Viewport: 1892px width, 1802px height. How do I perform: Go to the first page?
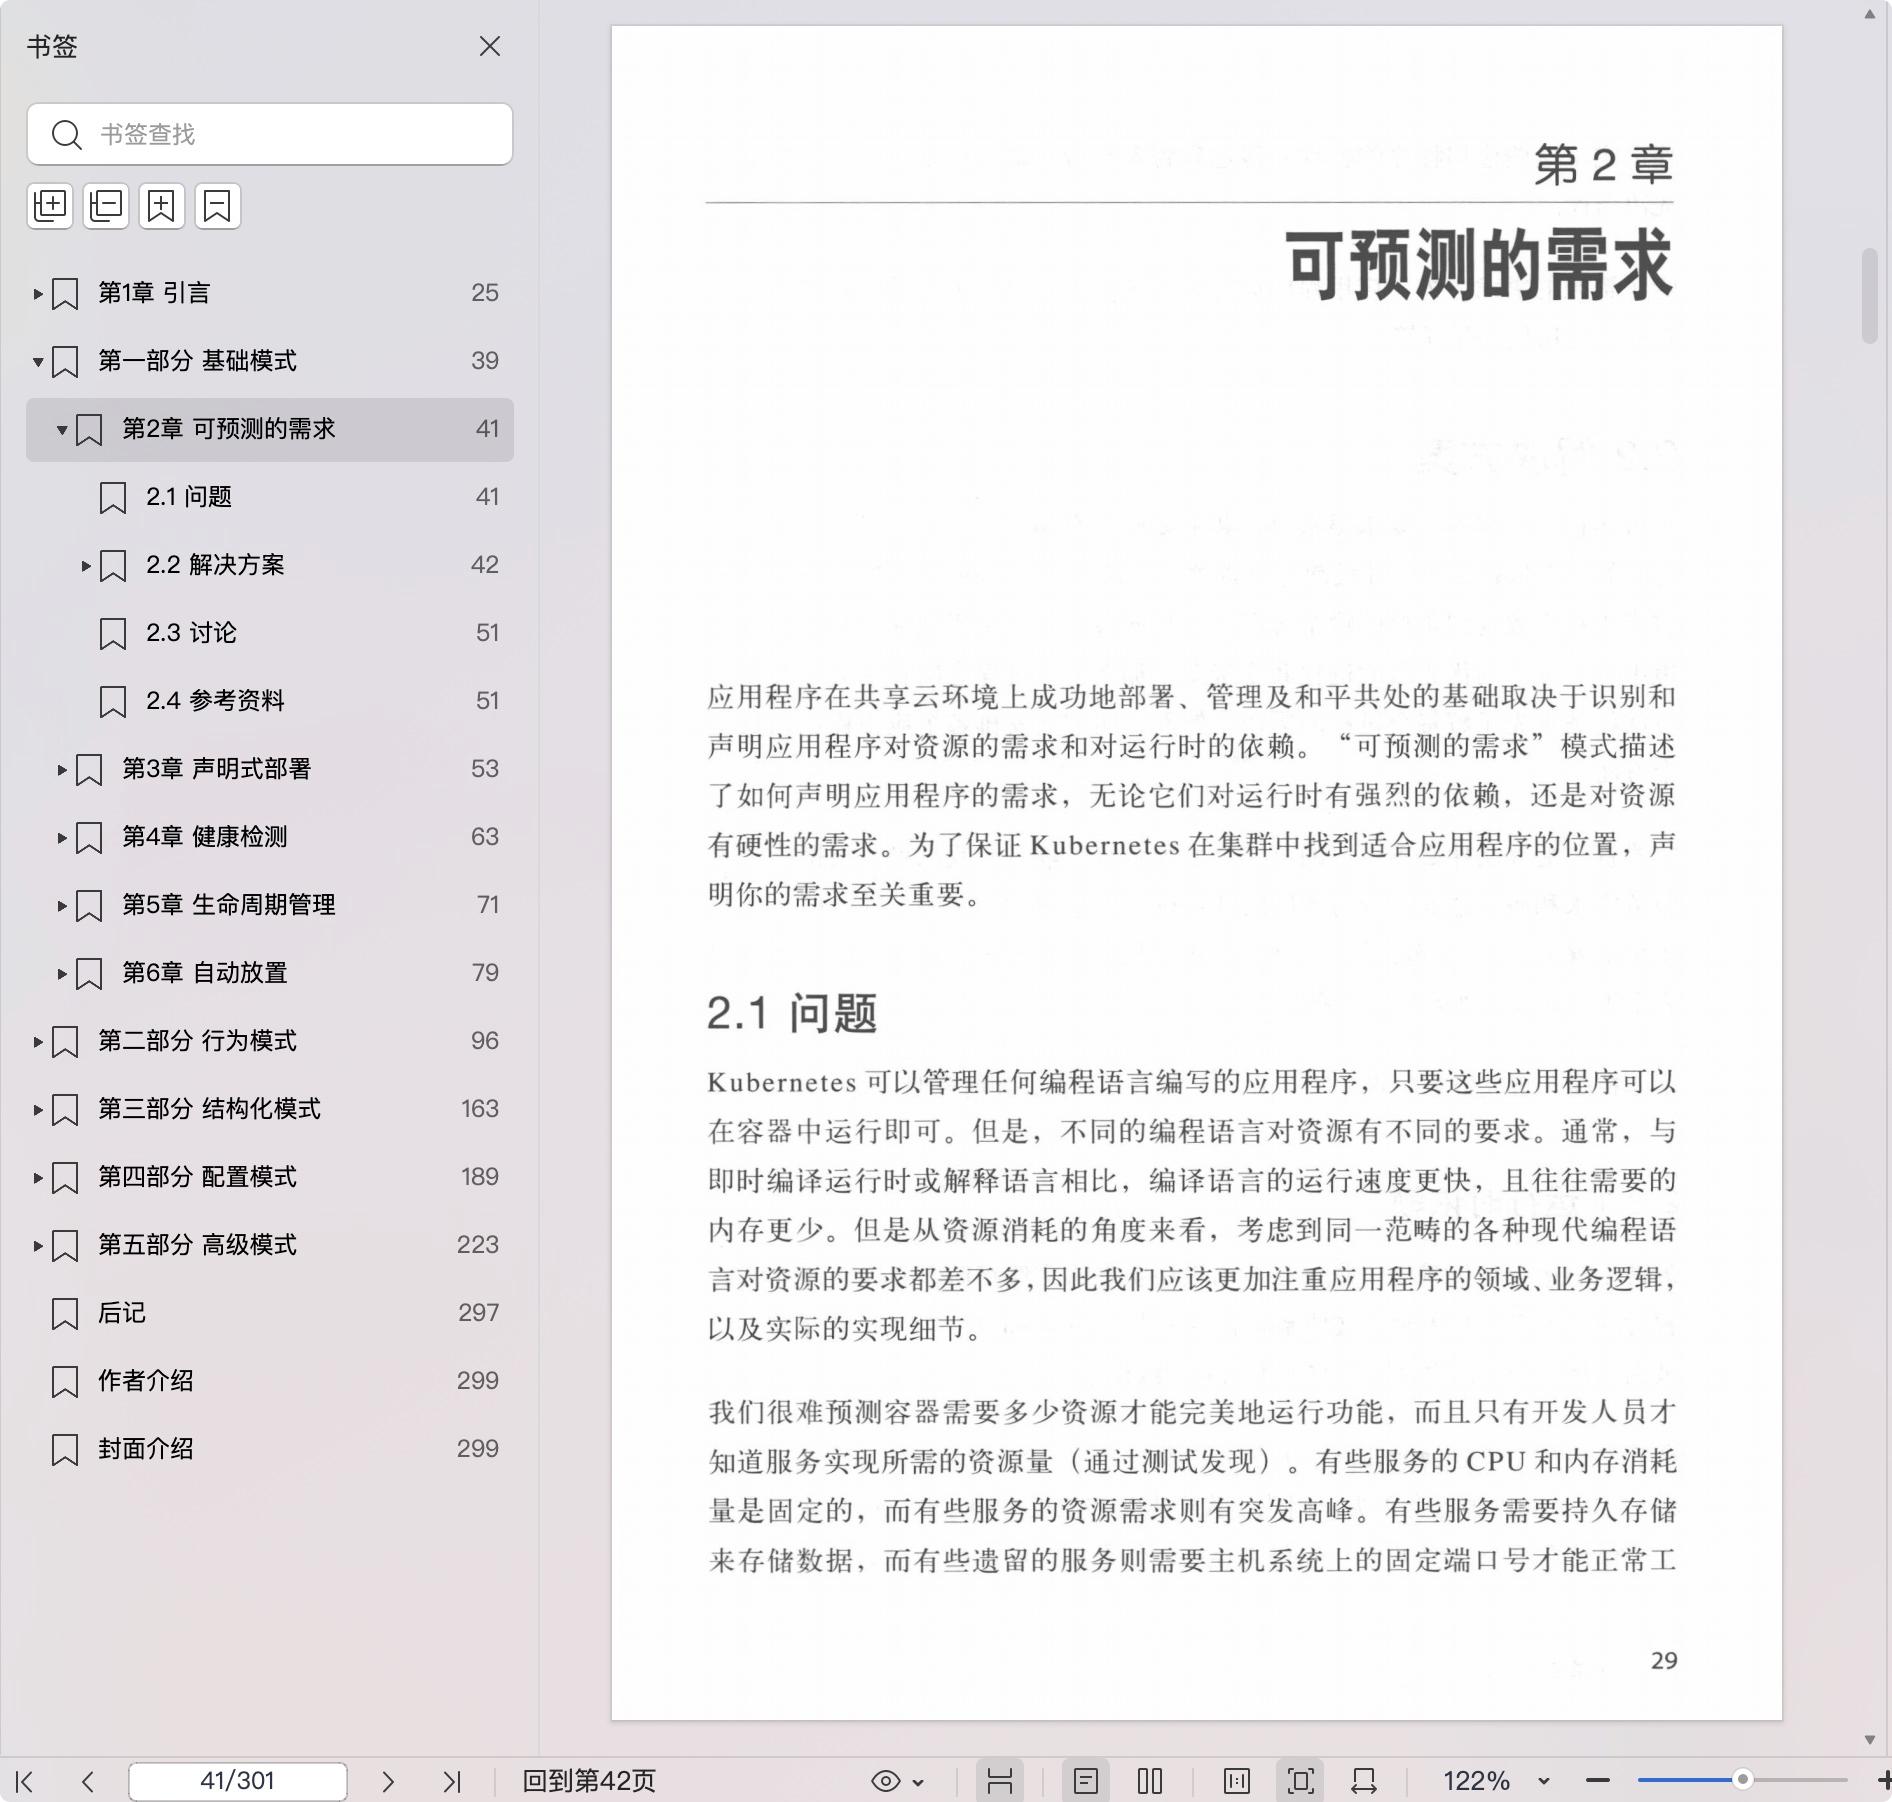(25, 1781)
